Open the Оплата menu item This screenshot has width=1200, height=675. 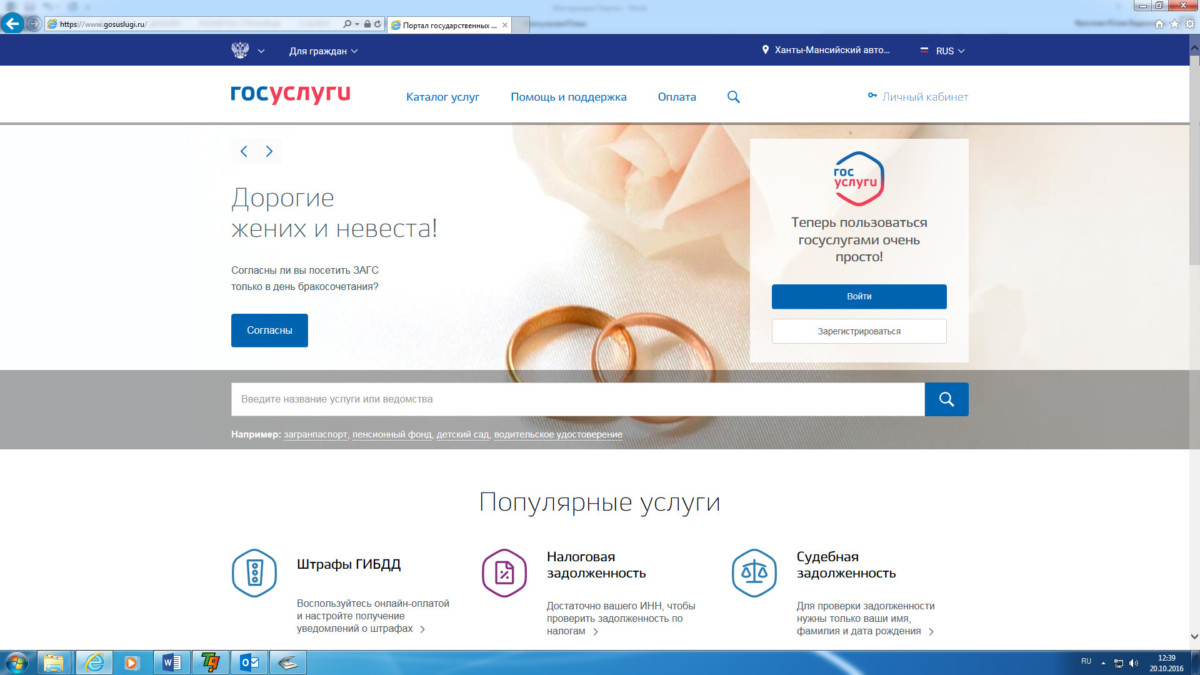tap(677, 97)
